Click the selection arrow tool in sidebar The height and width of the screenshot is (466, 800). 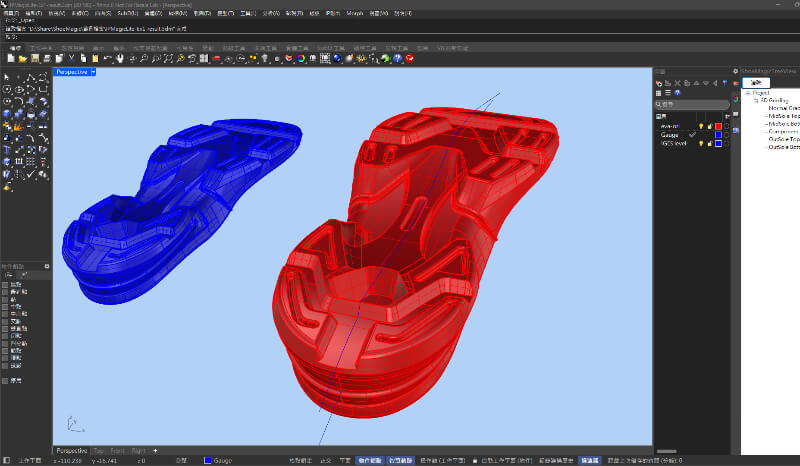pos(8,77)
